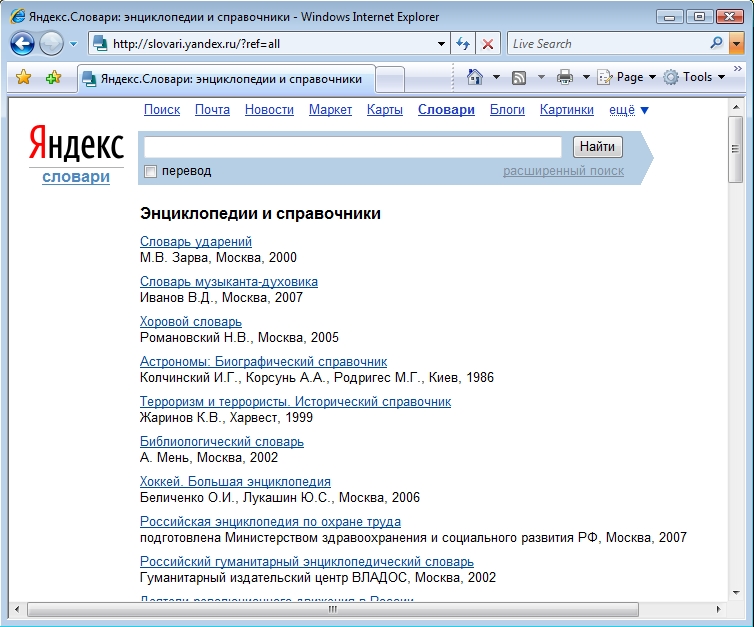The height and width of the screenshot is (627, 754).
Task: Open the Хоровой словарь link
Action: [191, 321]
